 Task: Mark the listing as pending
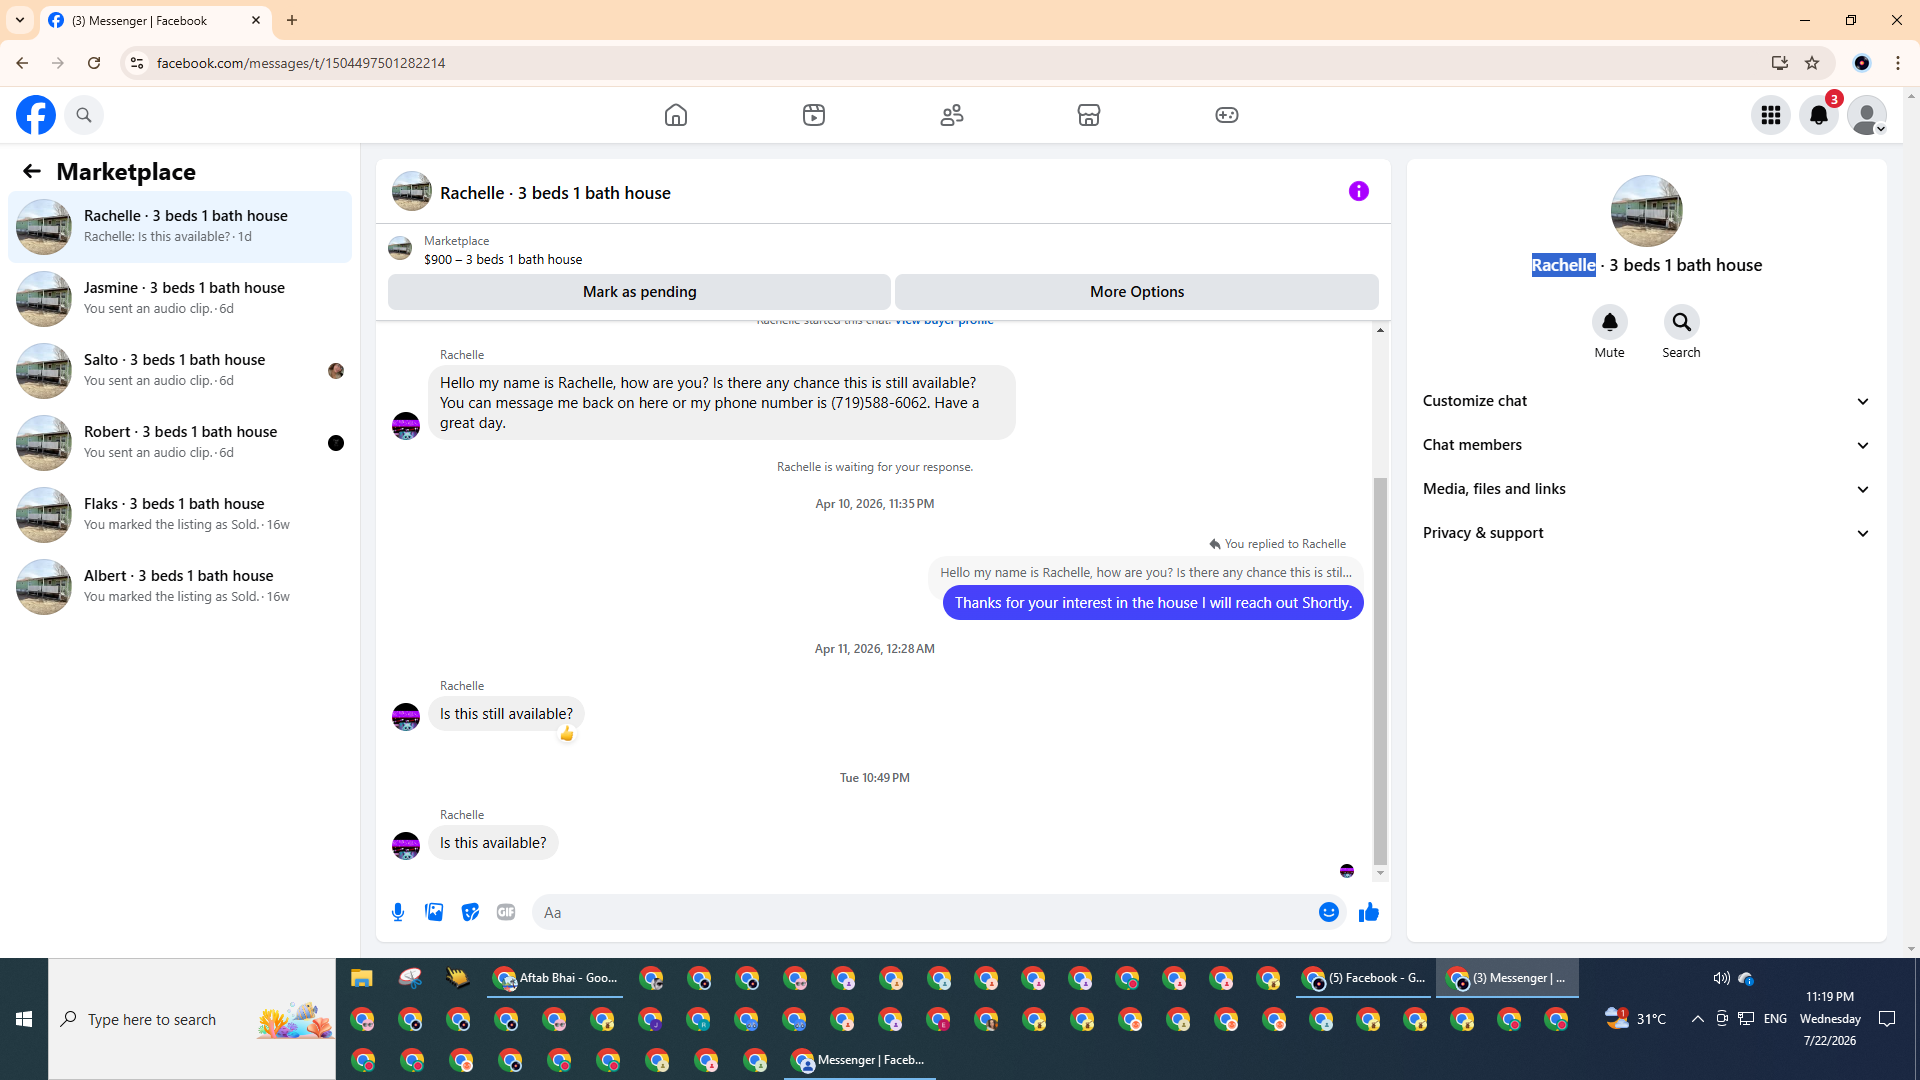pyautogui.click(x=640, y=292)
